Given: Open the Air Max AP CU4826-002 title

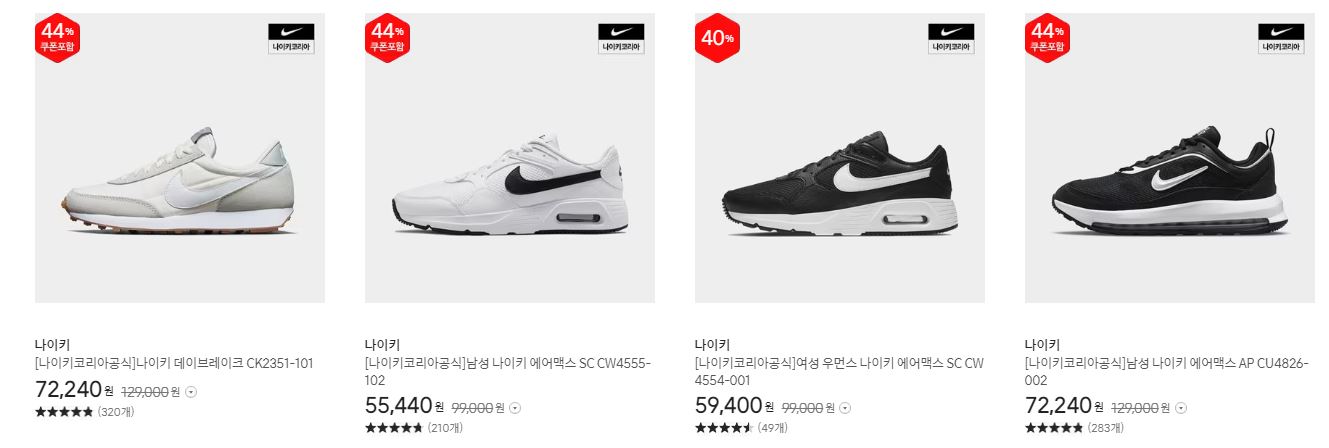Looking at the screenshot, I should click(1167, 371).
